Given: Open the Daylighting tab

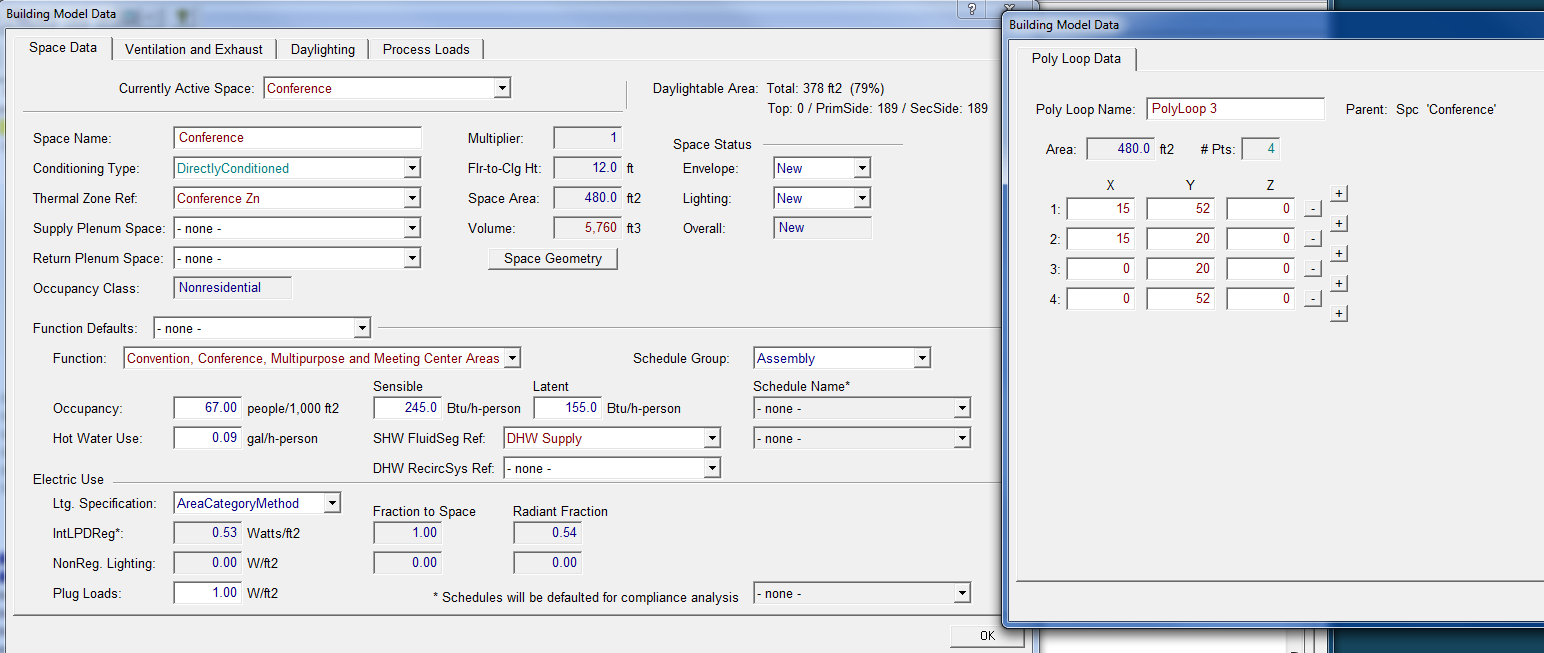Looking at the screenshot, I should click(322, 49).
